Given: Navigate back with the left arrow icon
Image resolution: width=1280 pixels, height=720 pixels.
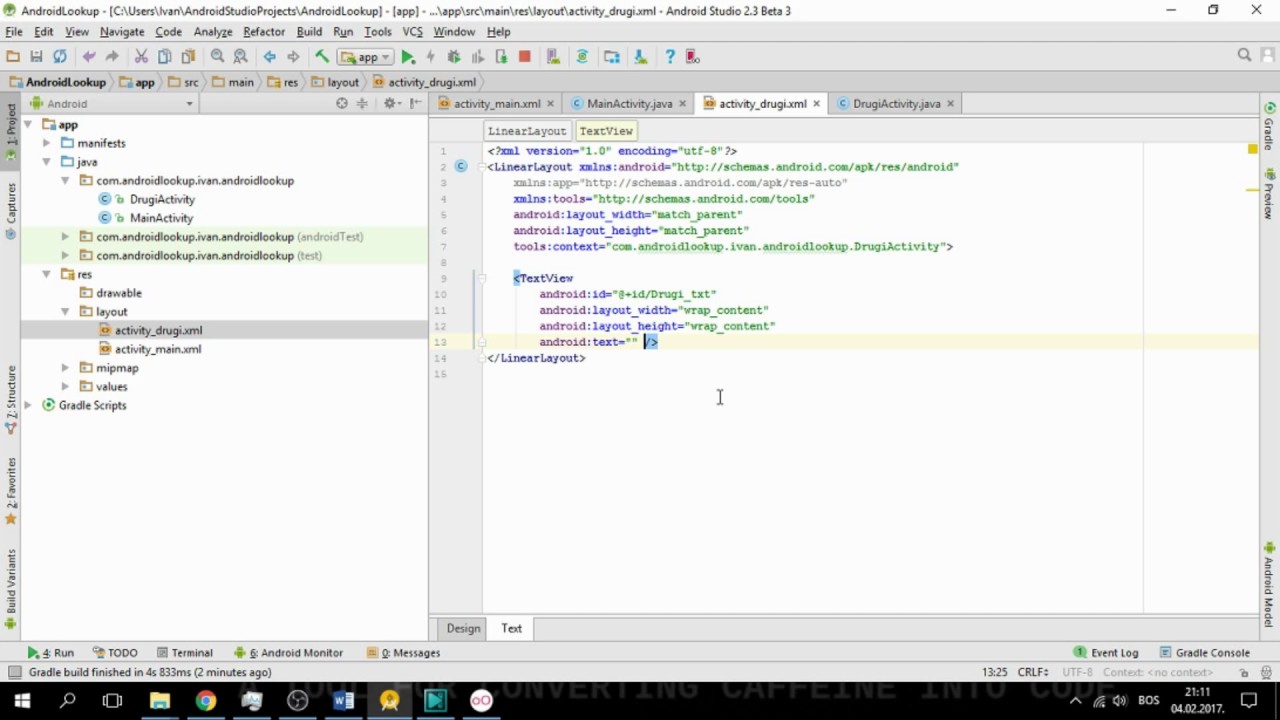Looking at the screenshot, I should pos(269,57).
